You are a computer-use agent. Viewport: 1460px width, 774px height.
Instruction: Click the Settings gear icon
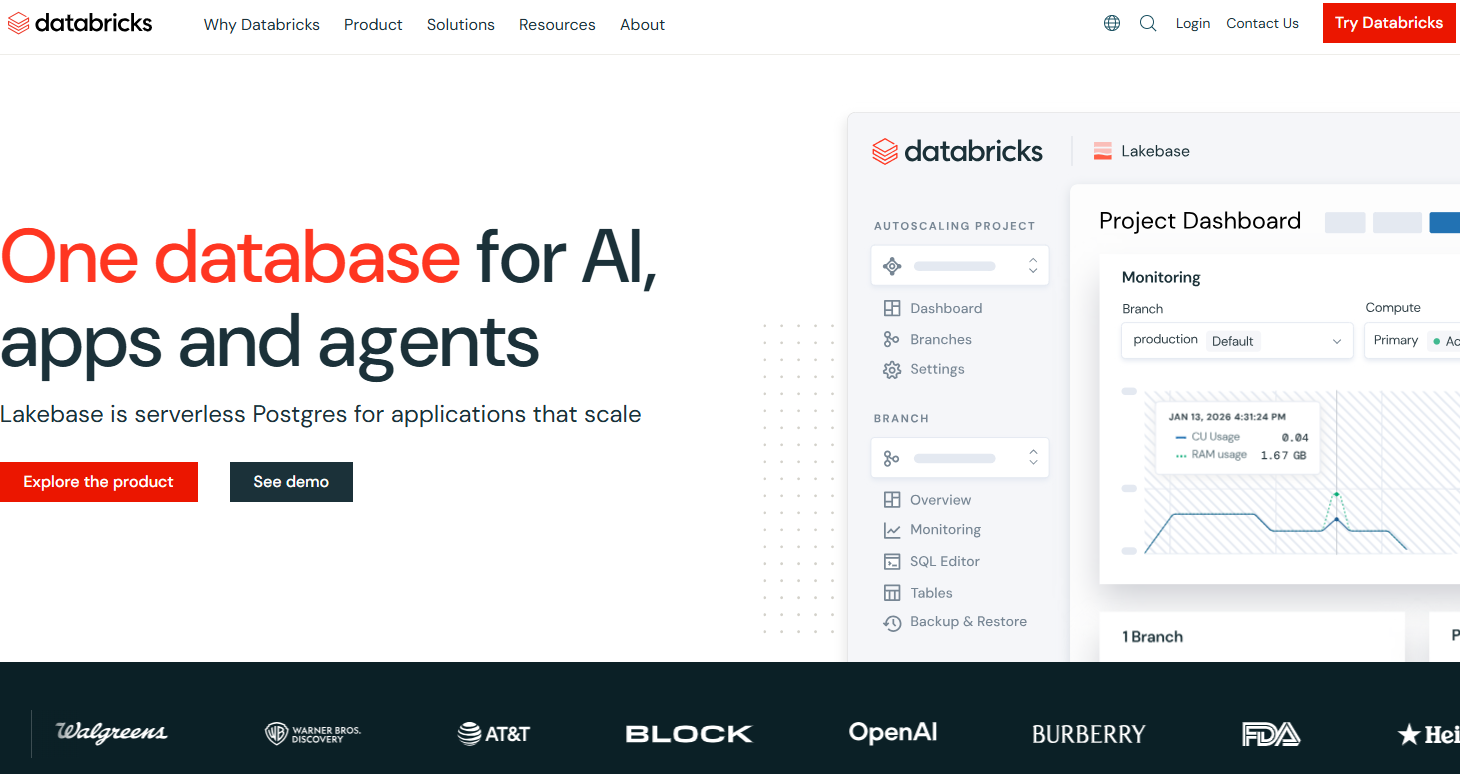point(891,370)
